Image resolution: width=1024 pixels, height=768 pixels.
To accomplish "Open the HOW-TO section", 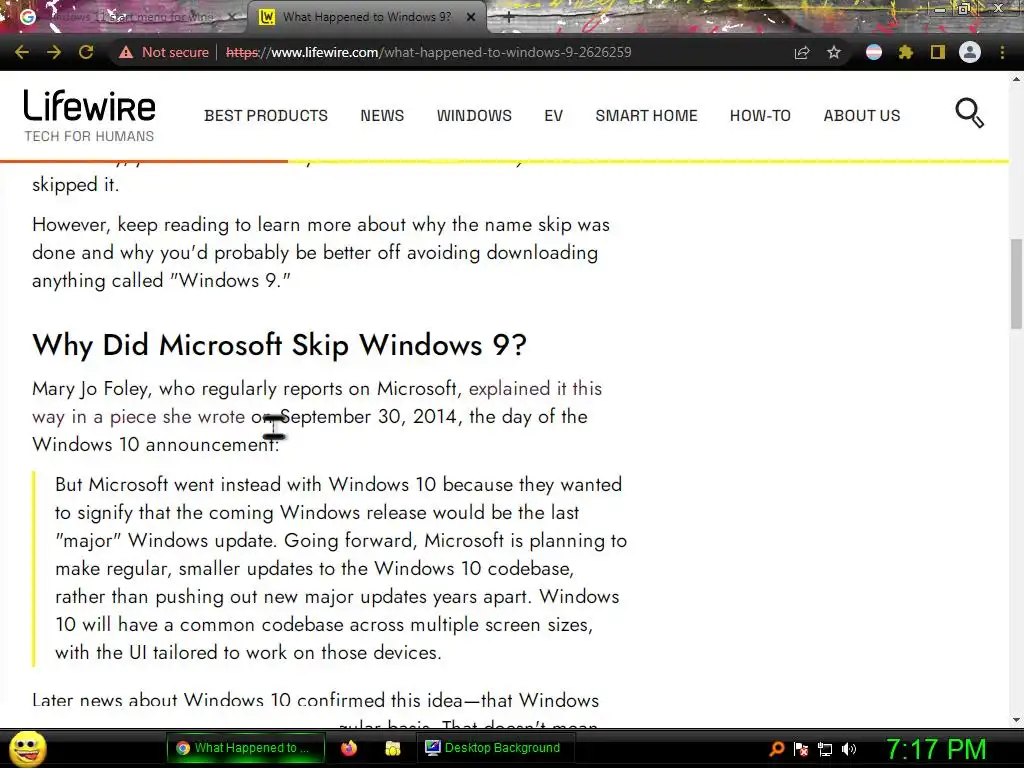I will (760, 116).
